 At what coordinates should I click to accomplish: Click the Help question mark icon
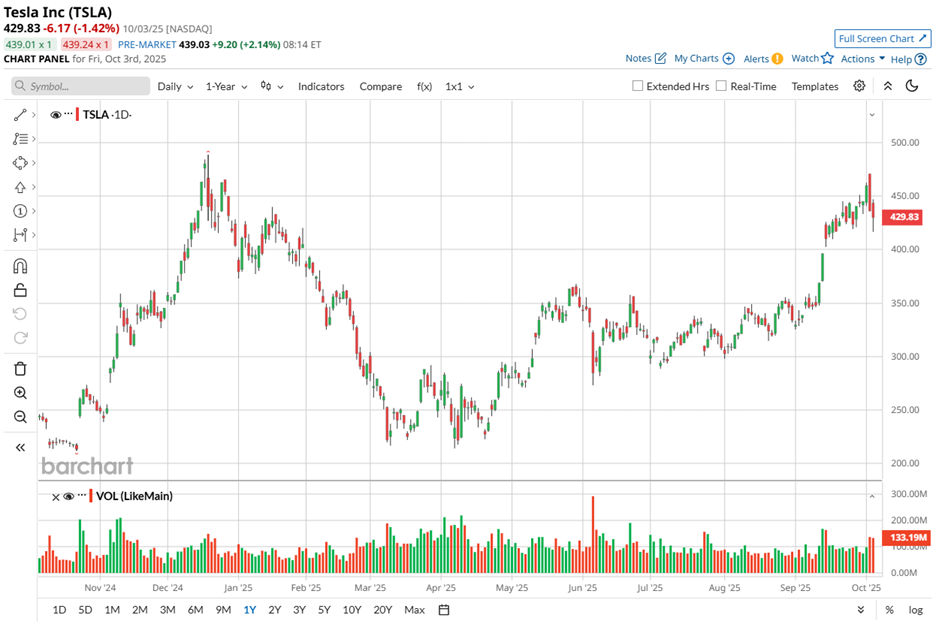tap(921, 59)
